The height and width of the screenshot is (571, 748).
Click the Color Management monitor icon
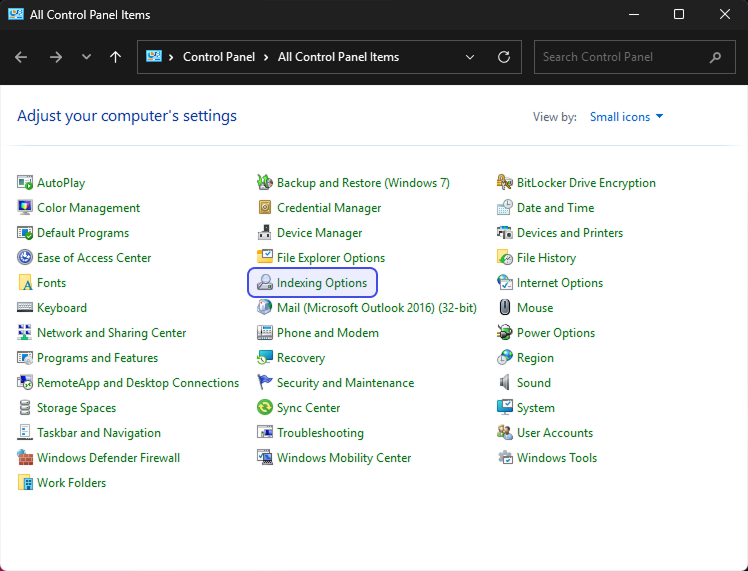pos(25,208)
